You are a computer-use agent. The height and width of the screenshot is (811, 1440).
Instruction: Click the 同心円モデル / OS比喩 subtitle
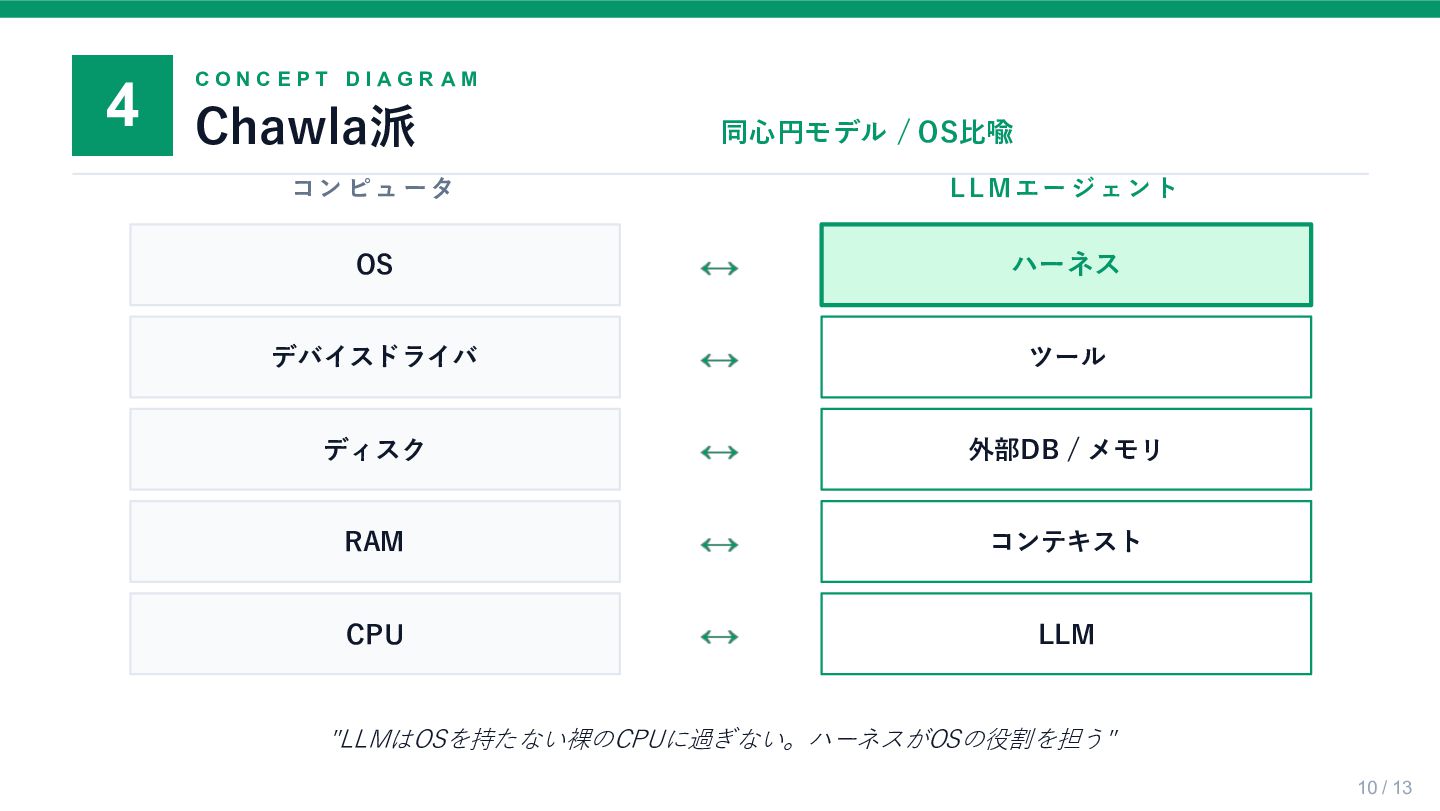(867, 132)
